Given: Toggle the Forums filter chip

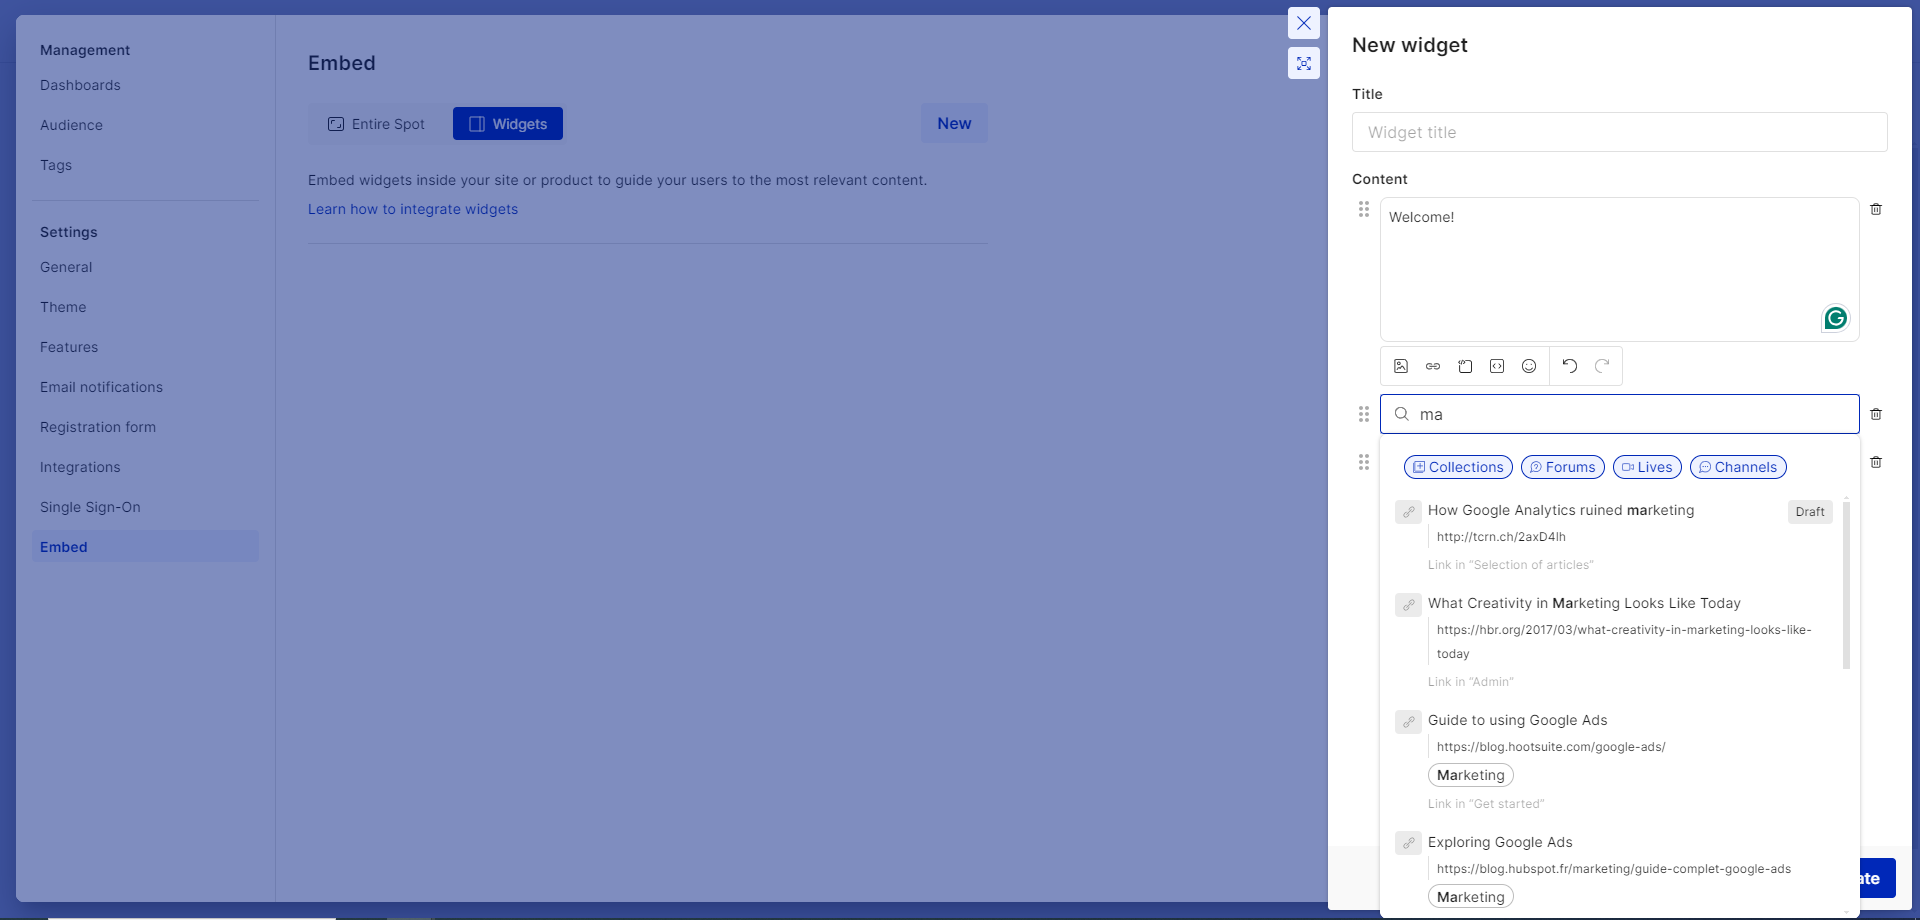Looking at the screenshot, I should tap(1562, 467).
